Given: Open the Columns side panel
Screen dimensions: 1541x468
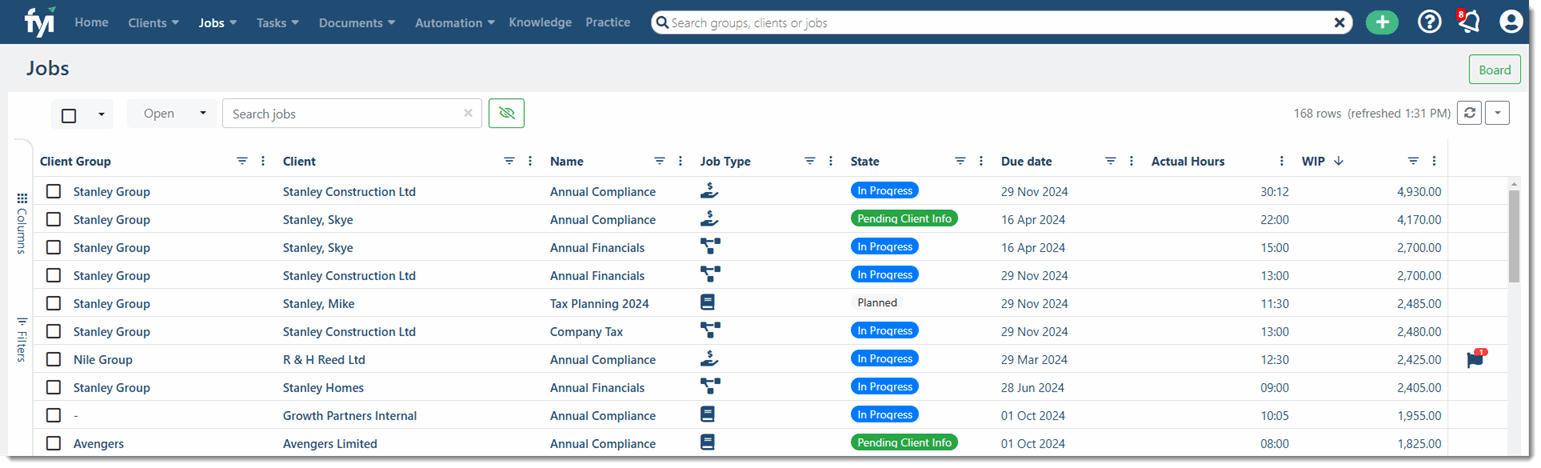Looking at the screenshot, I should (21, 223).
